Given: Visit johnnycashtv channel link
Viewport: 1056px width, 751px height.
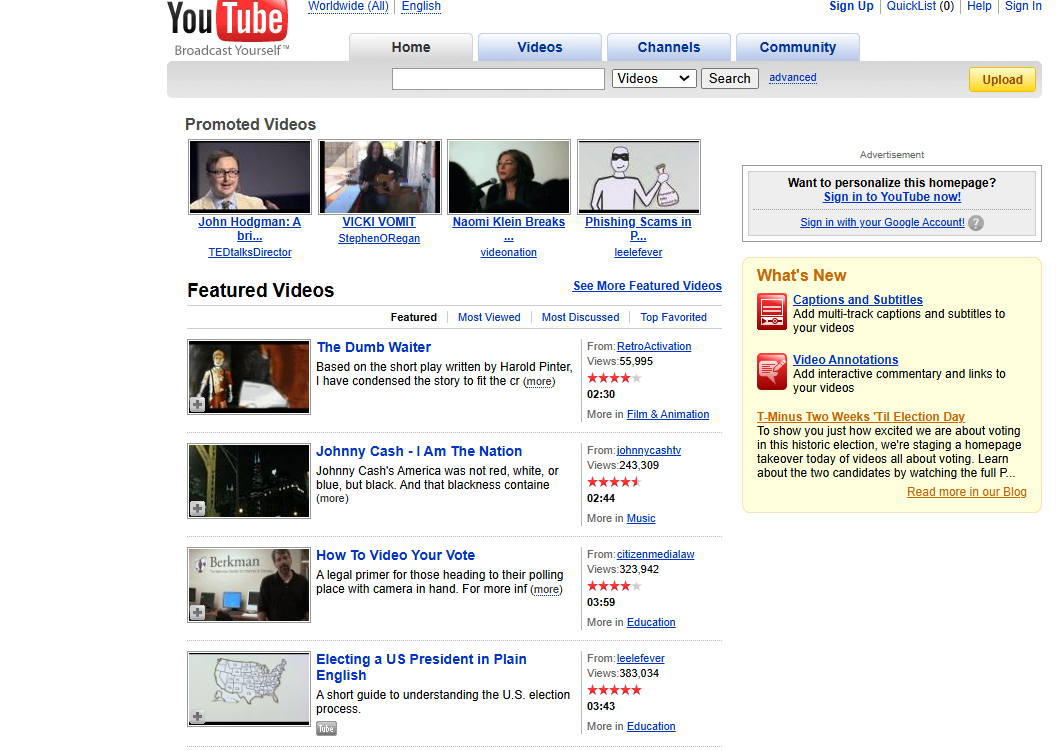Looking at the screenshot, I should (649, 451).
